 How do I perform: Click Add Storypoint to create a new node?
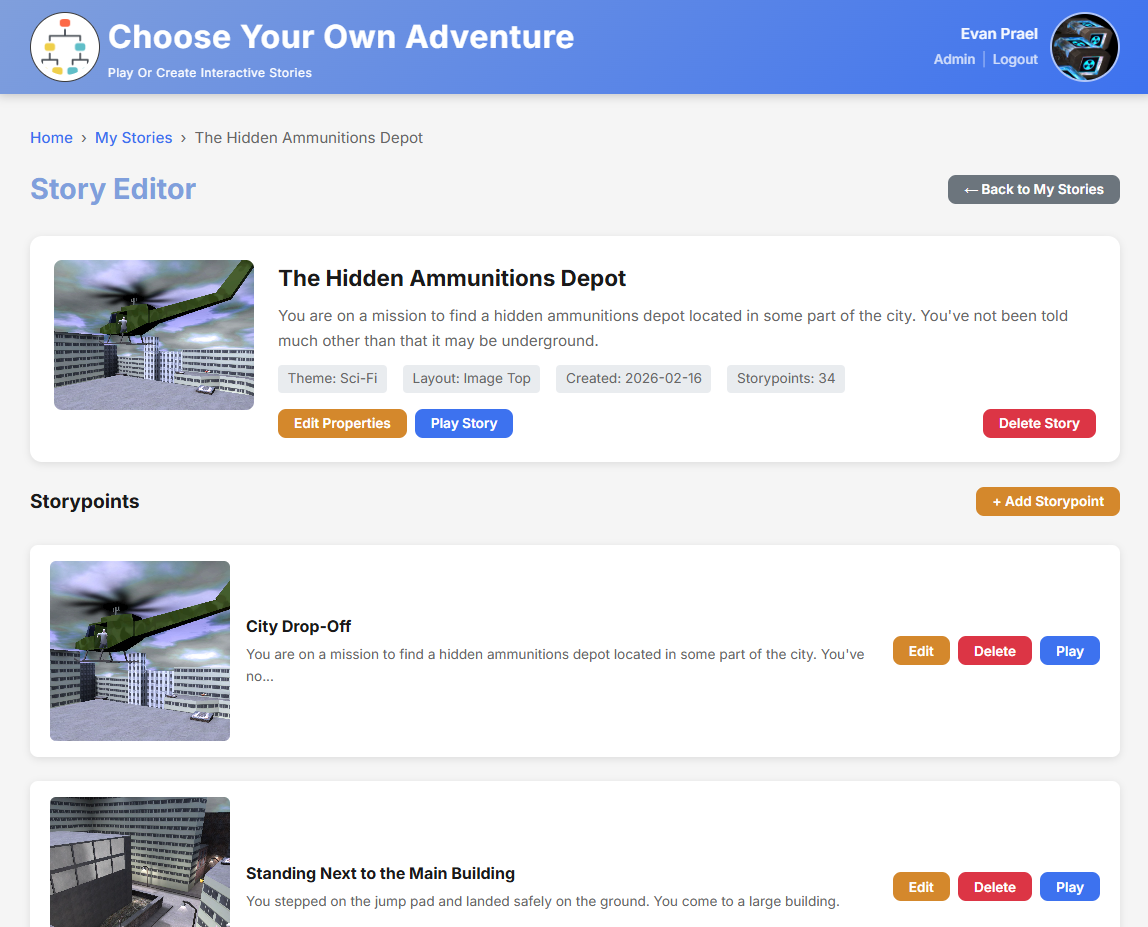[x=1047, y=501]
